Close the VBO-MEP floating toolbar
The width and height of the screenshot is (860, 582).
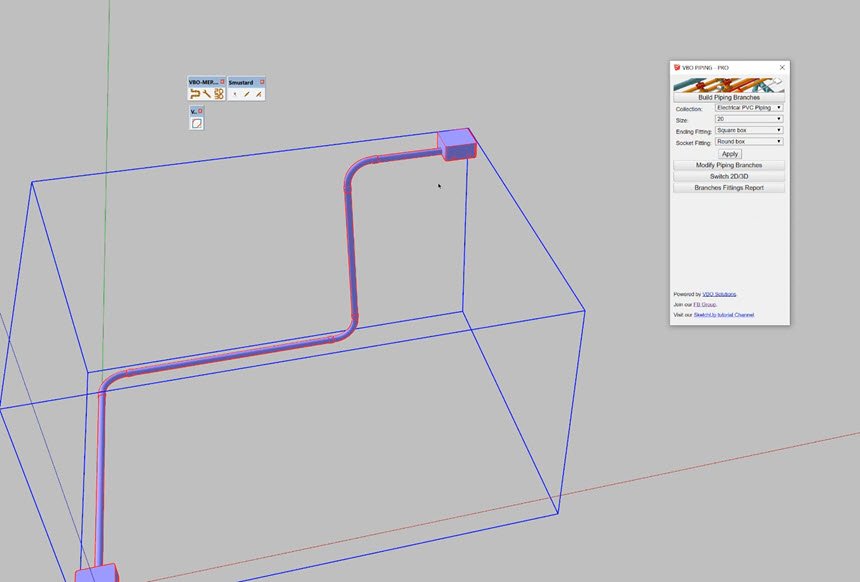coord(222,82)
